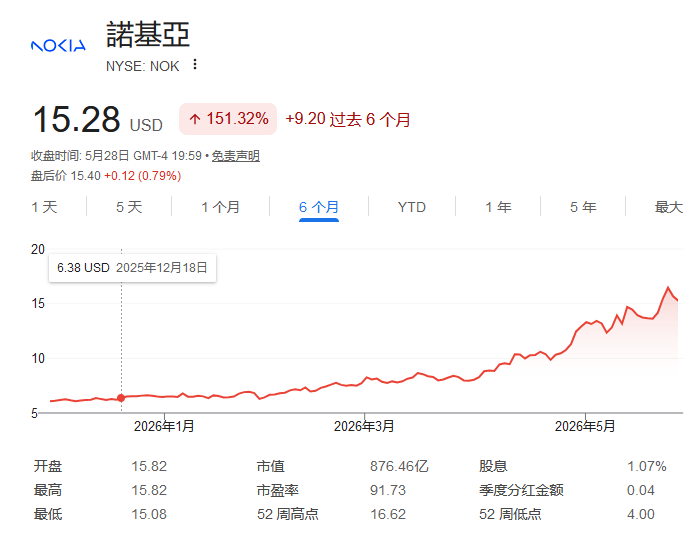Click the 52 周高点 value 16.62
The image size is (697, 544).
pyautogui.click(x=388, y=514)
